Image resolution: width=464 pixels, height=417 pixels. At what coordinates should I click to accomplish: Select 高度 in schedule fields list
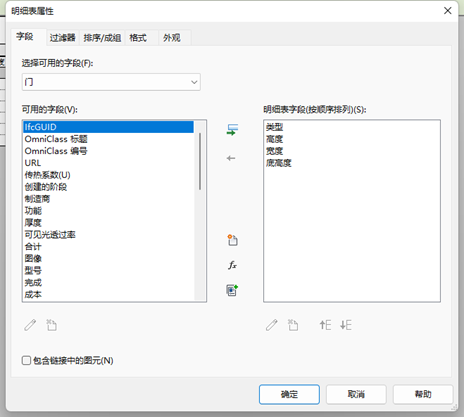352,139
